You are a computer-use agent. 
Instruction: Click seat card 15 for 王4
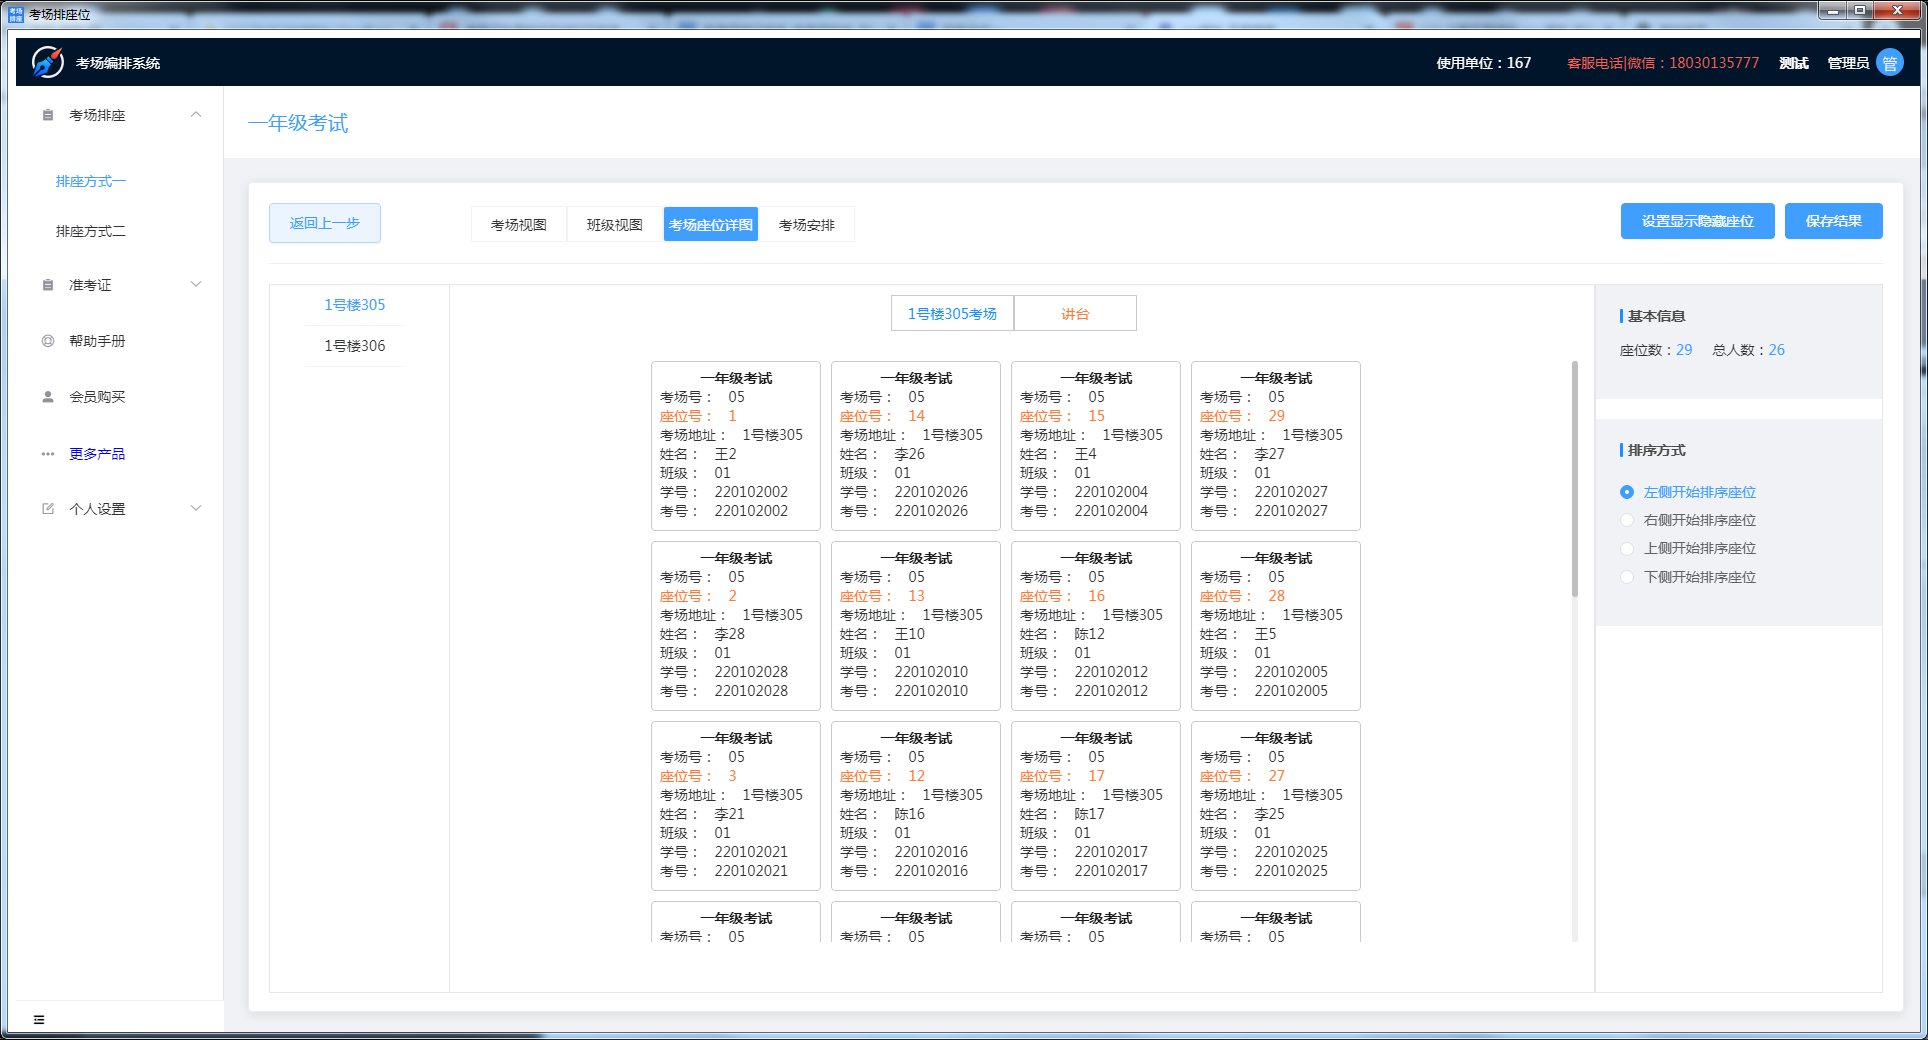[1096, 446]
